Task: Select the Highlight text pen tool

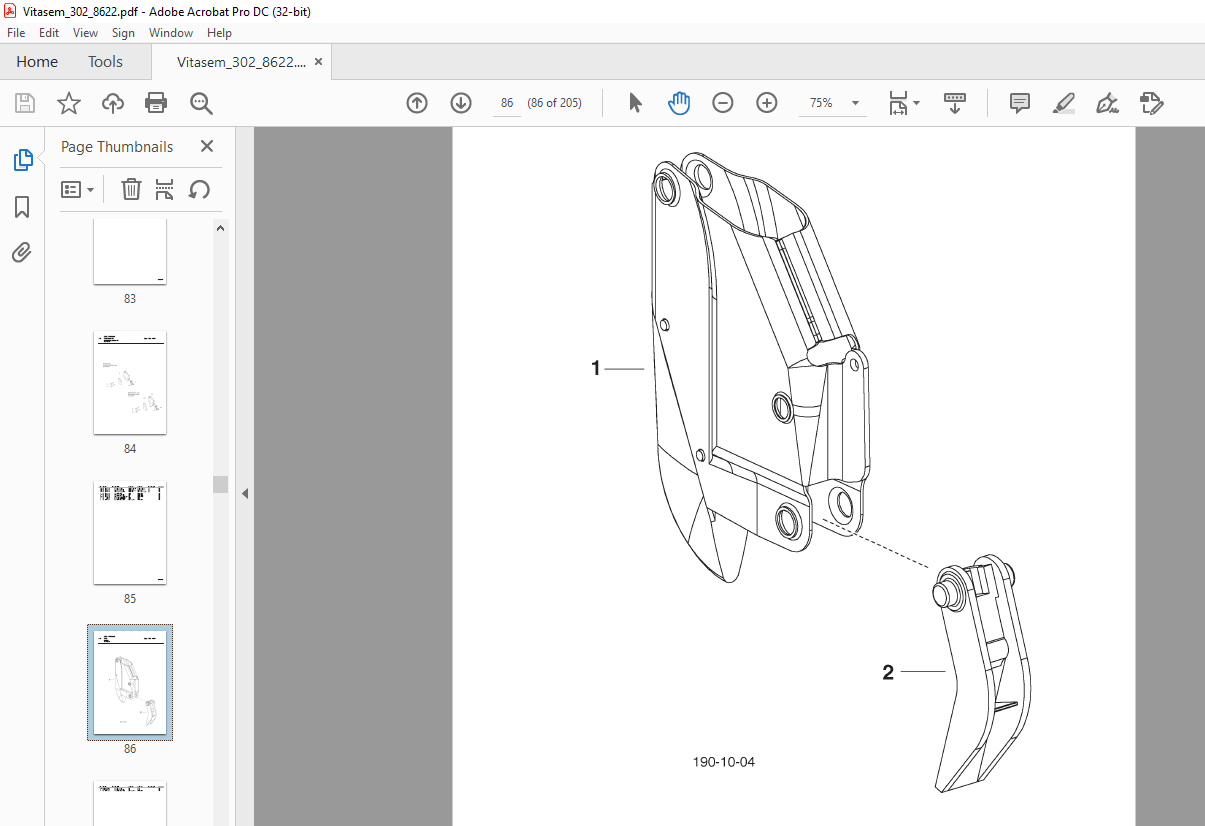Action: 1064,103
